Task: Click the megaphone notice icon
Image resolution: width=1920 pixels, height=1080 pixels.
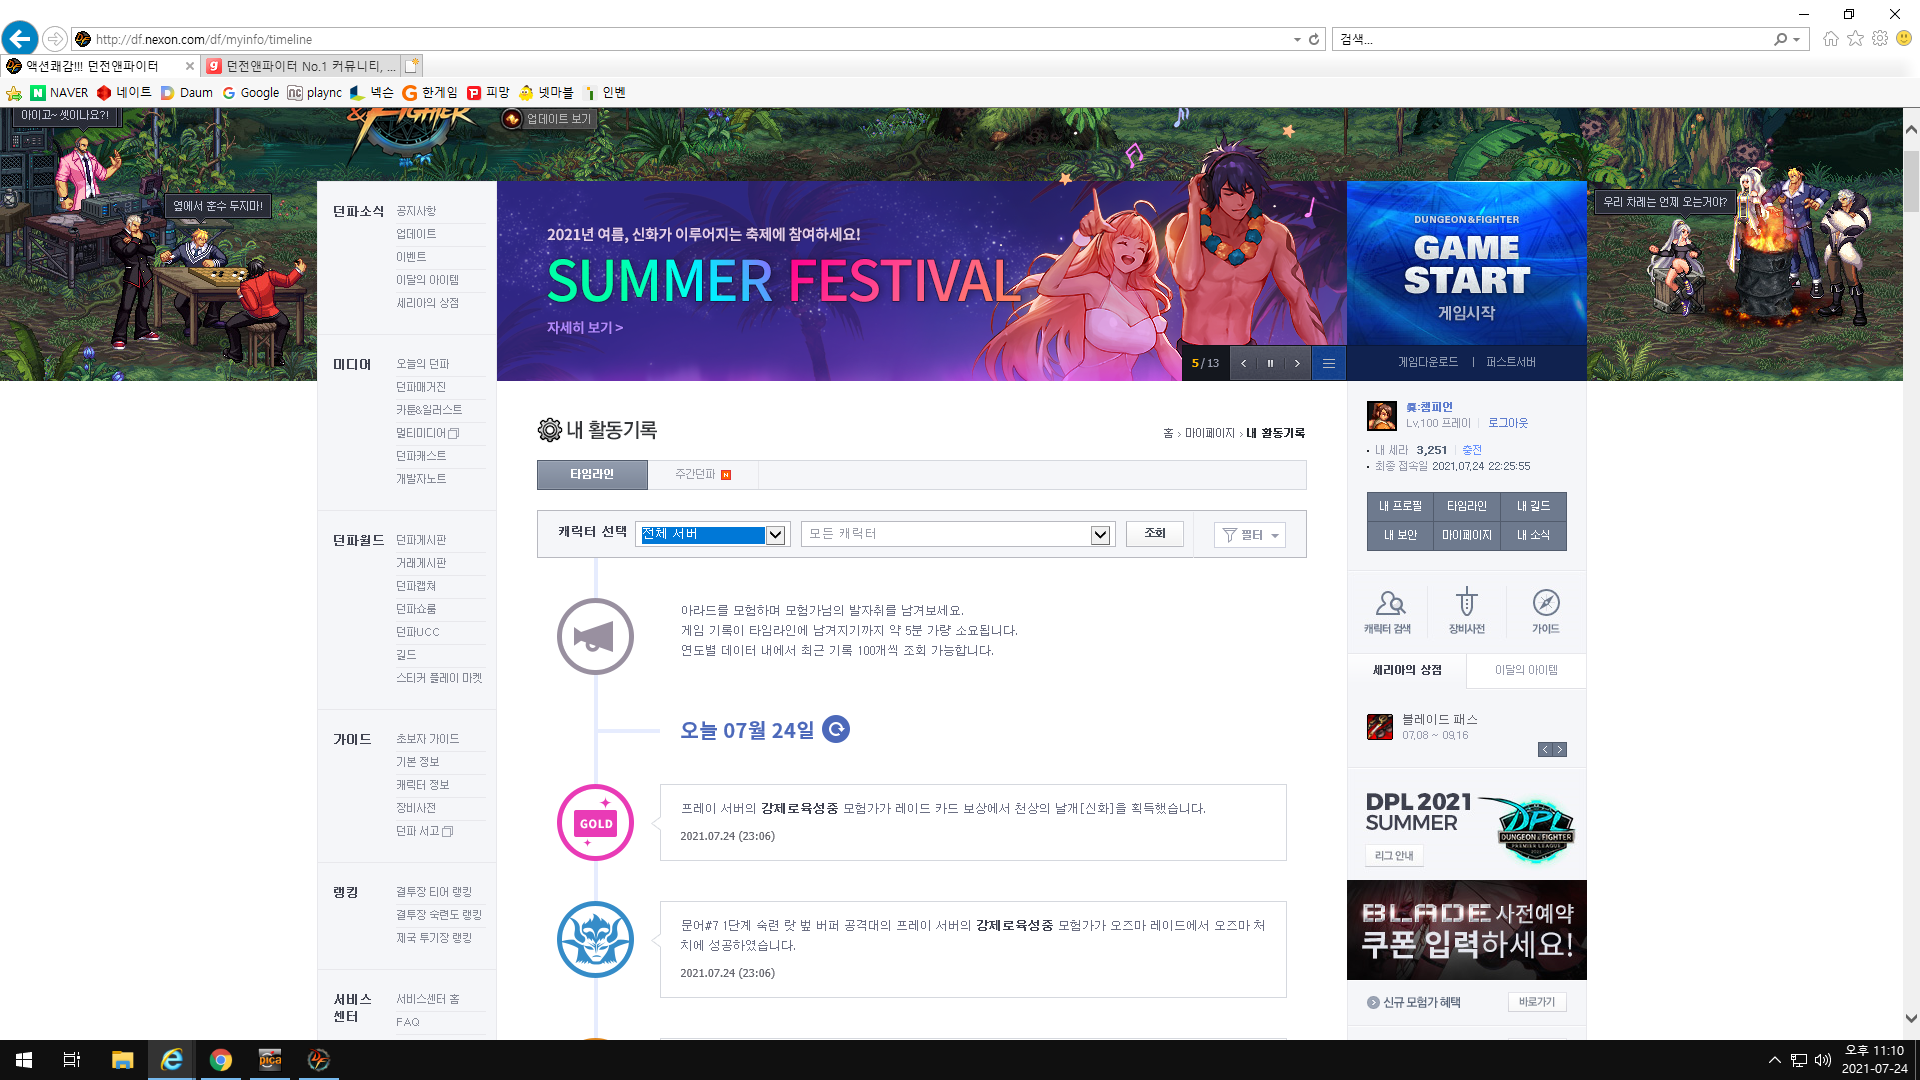Action: coord(595,636)
